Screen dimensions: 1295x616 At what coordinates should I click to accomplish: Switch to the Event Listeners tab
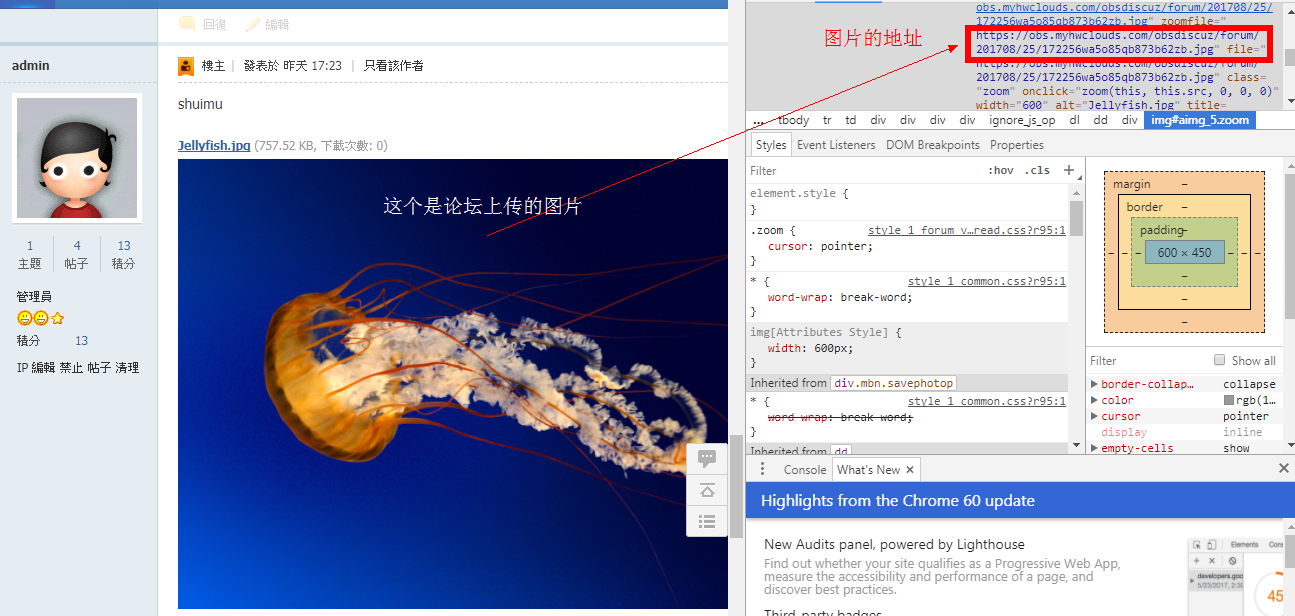pyautogui.click(x=836, y=145)
